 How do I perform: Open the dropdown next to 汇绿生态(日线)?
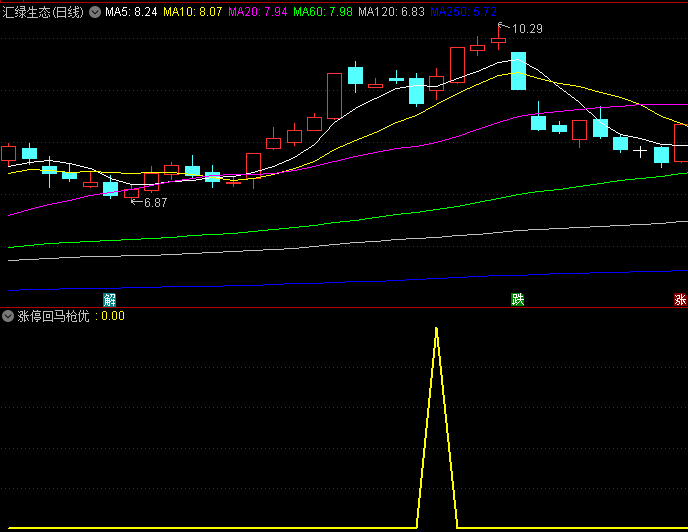tap(95, 12)
